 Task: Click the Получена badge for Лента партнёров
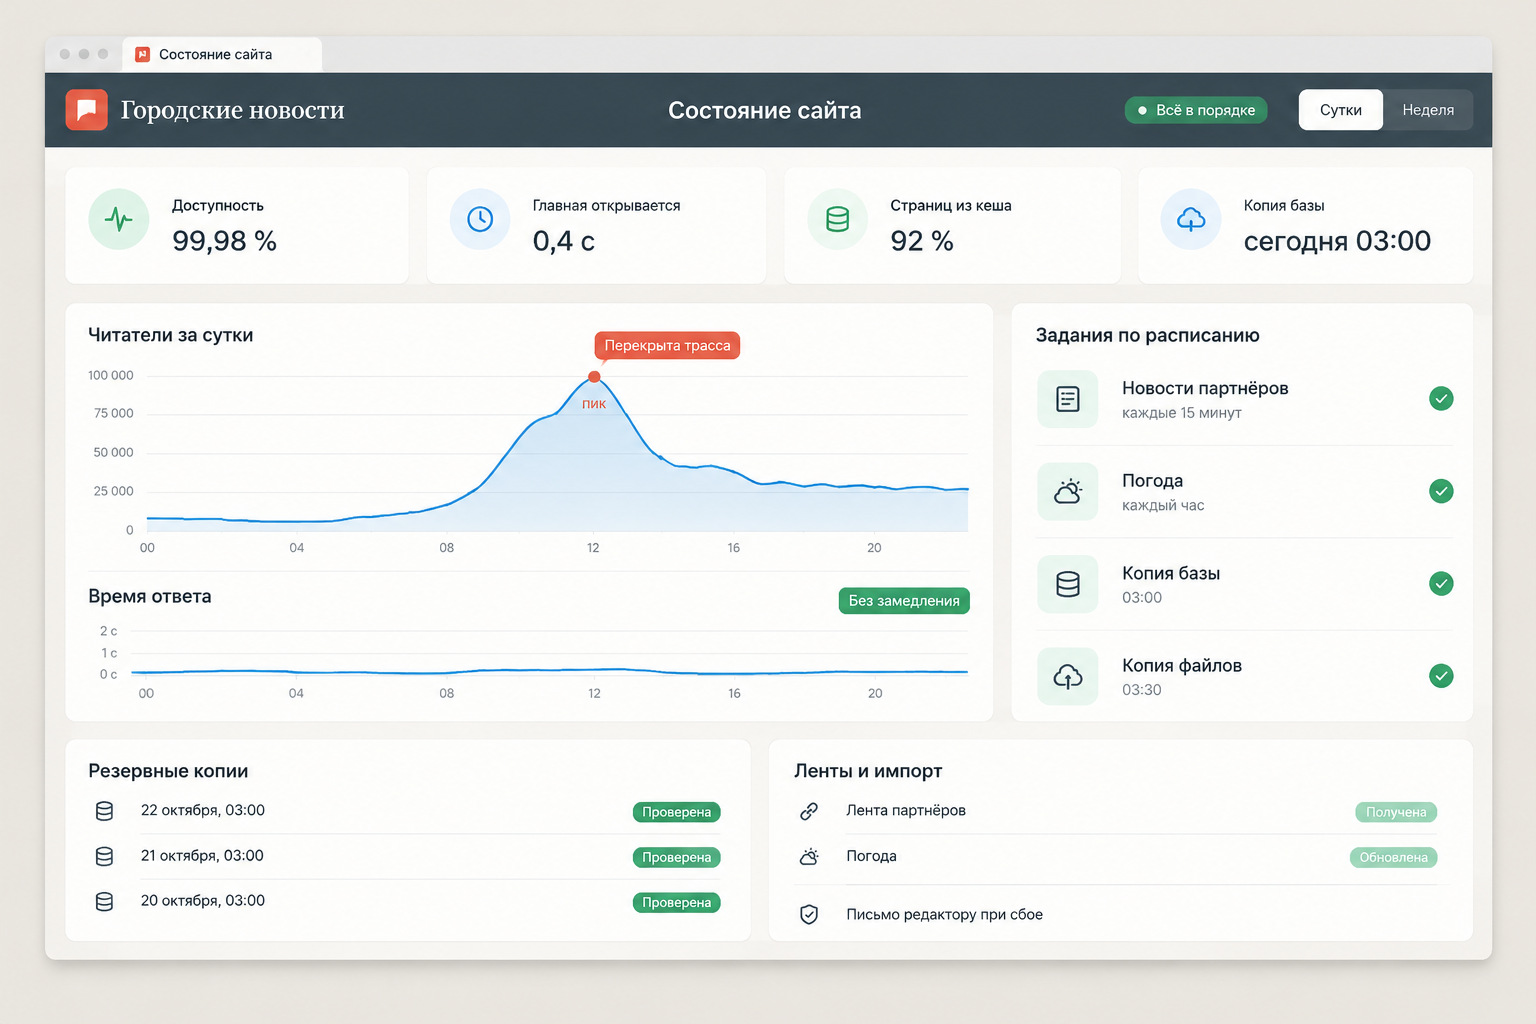point(1396,812)
